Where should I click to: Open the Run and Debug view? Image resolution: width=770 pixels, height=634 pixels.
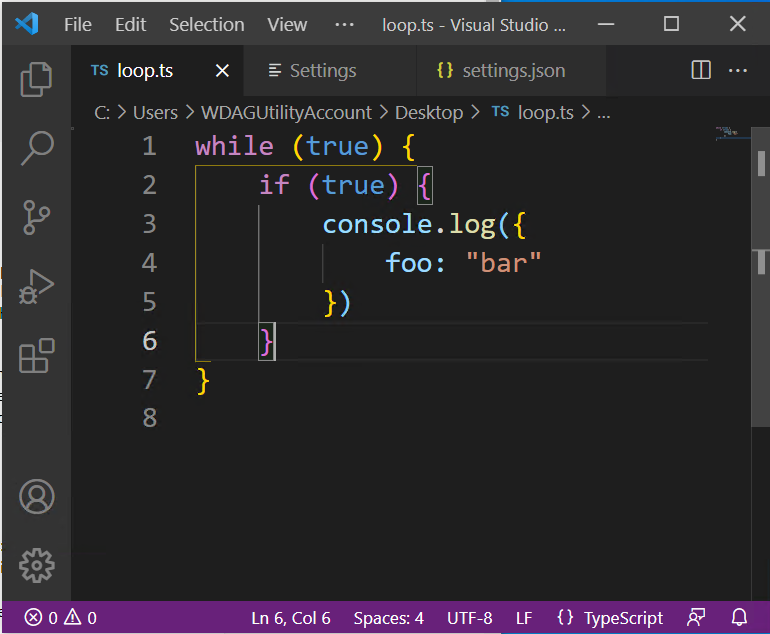(36, 287)
